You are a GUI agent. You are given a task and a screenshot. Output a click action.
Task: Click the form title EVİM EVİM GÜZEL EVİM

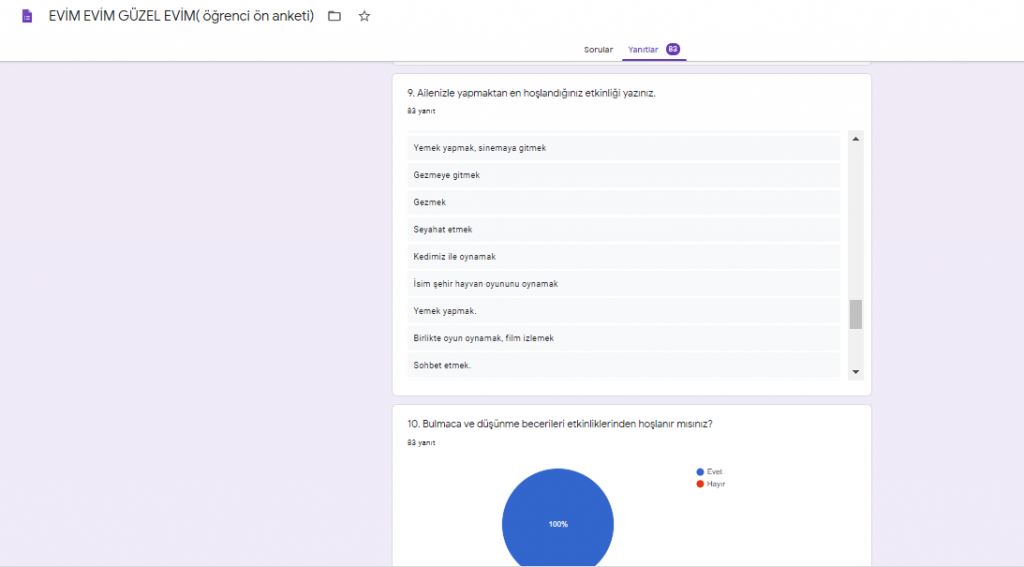181,16
